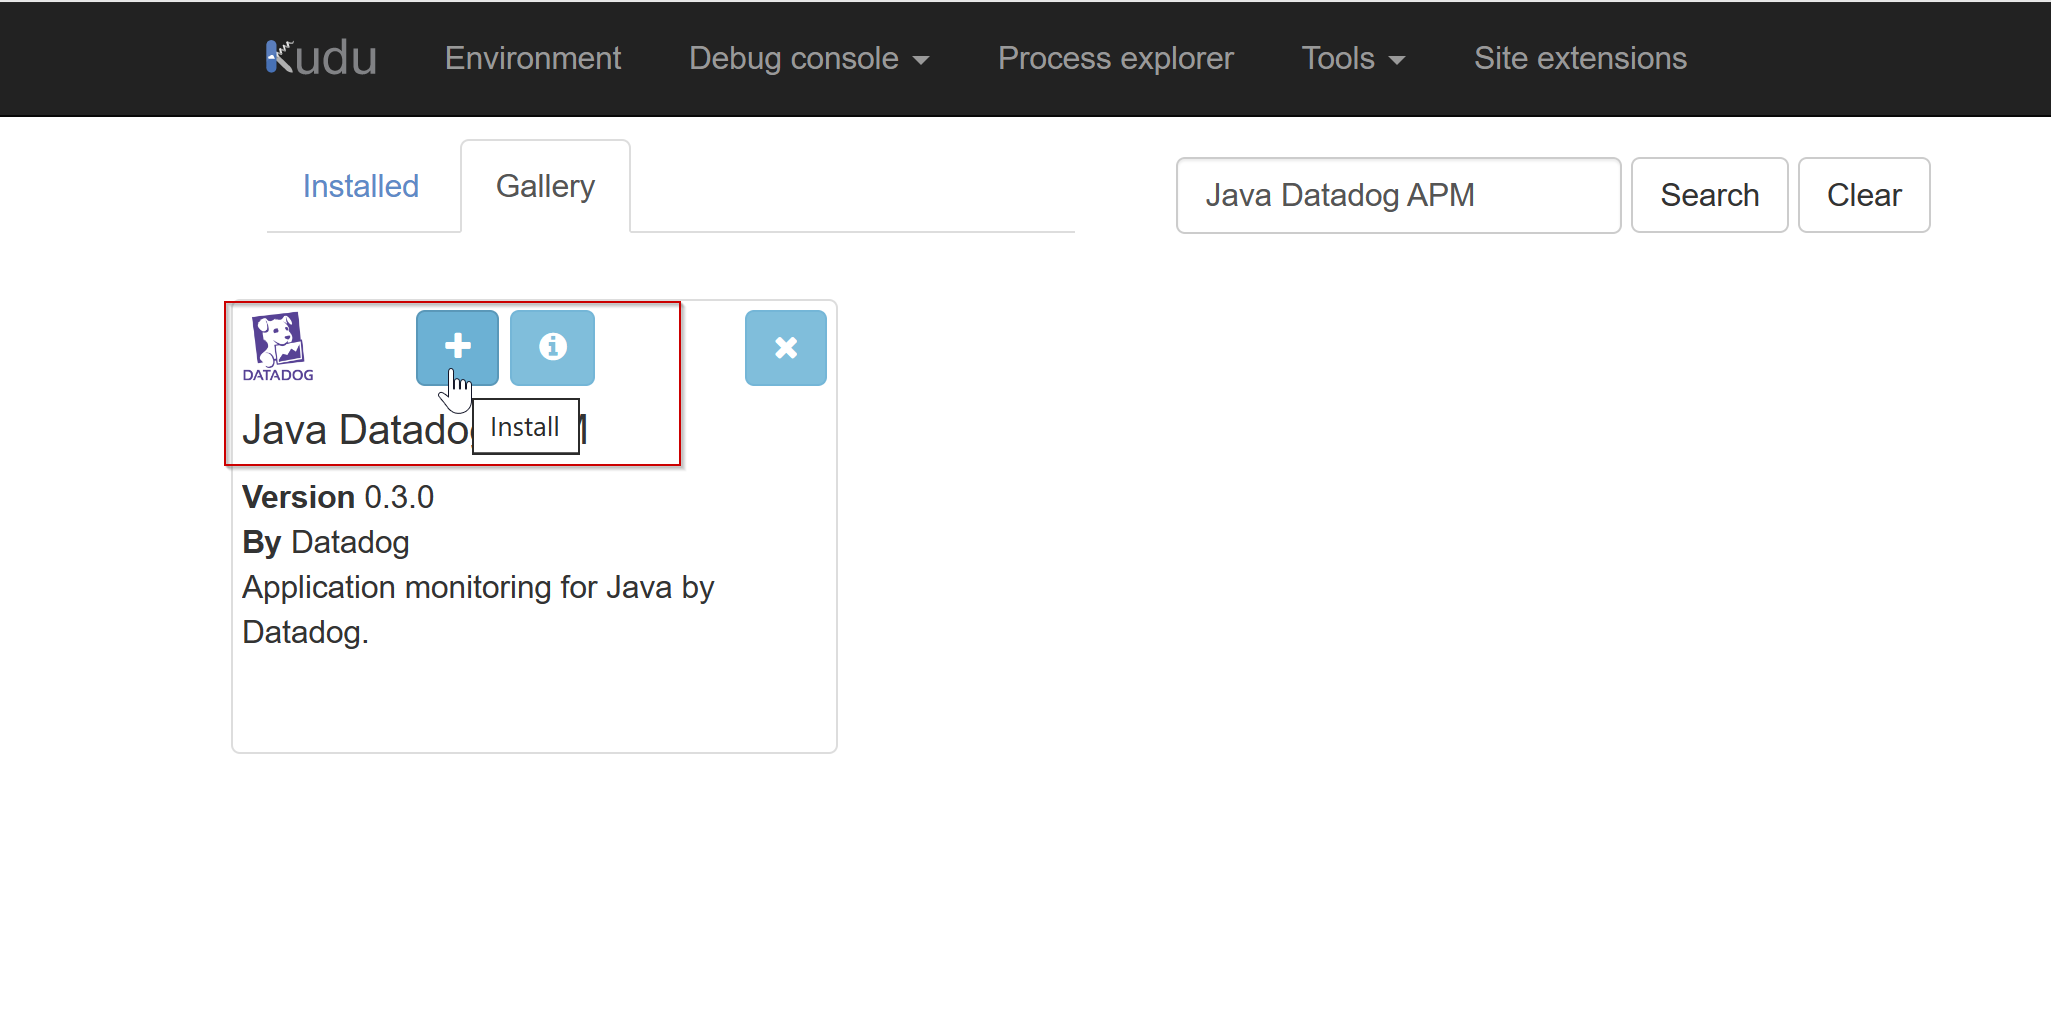The width and height of the screenshot is (2051, 1011).
Task: Install the Java Datadog APM extension
Action: (457, 347)
